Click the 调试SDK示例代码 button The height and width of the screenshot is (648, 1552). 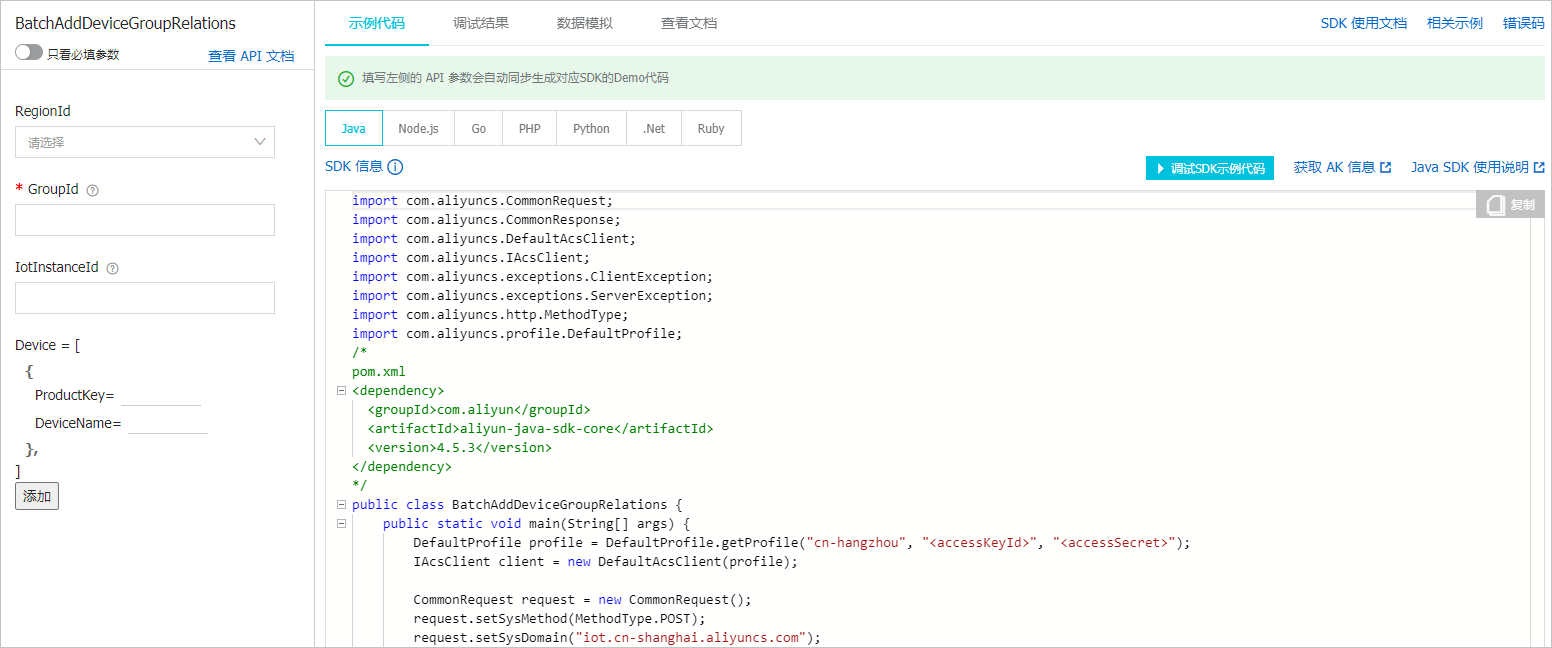1210,168
